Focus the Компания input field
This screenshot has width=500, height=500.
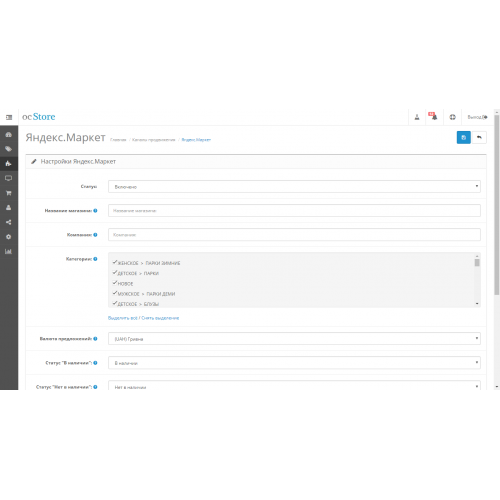point(294,235)
